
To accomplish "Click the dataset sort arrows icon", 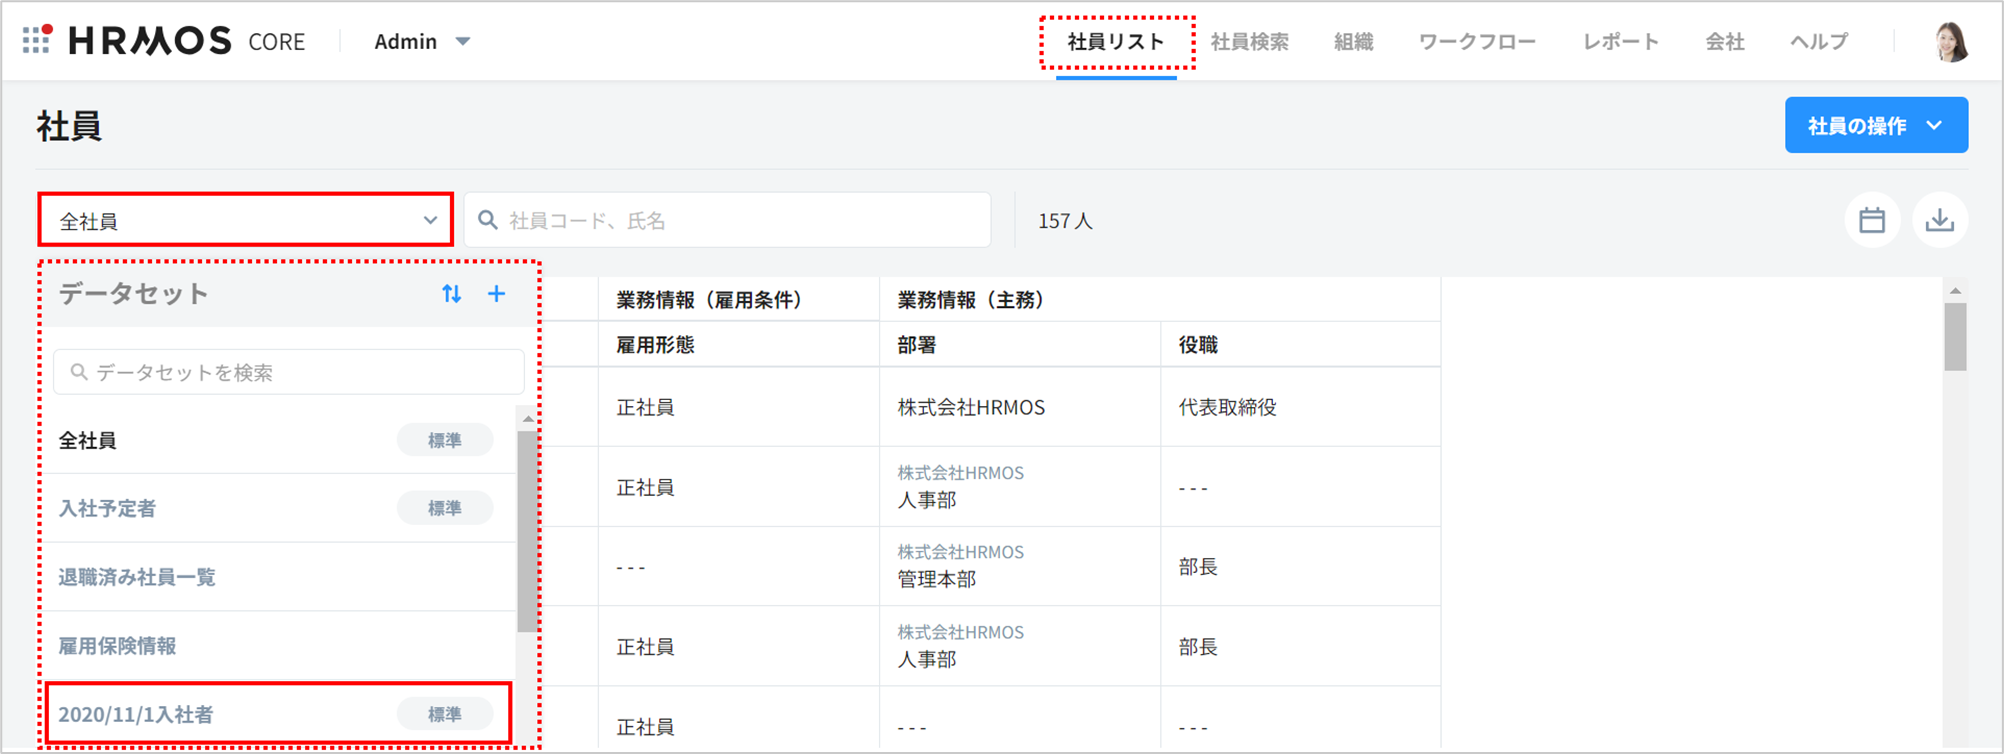I will coord(452,294).
